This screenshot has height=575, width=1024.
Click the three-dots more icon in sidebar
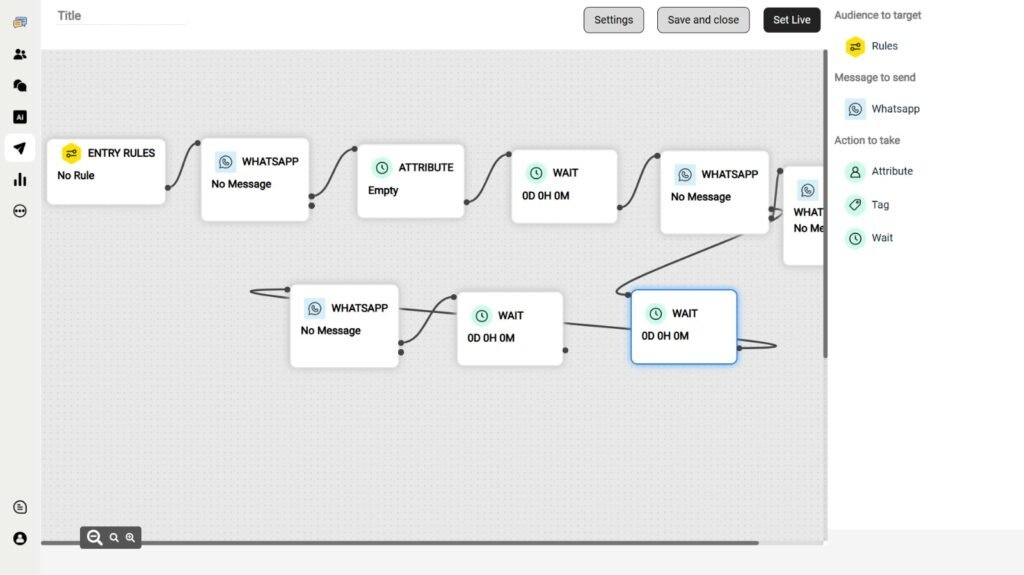(x=20, y=211)
